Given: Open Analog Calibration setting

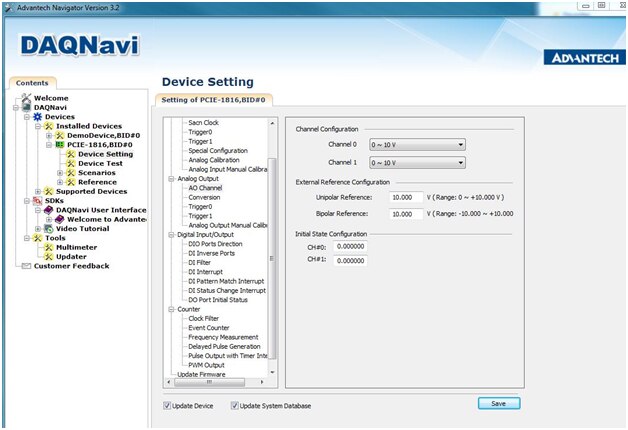Looking at the screenshot, I should pos(214,160).
